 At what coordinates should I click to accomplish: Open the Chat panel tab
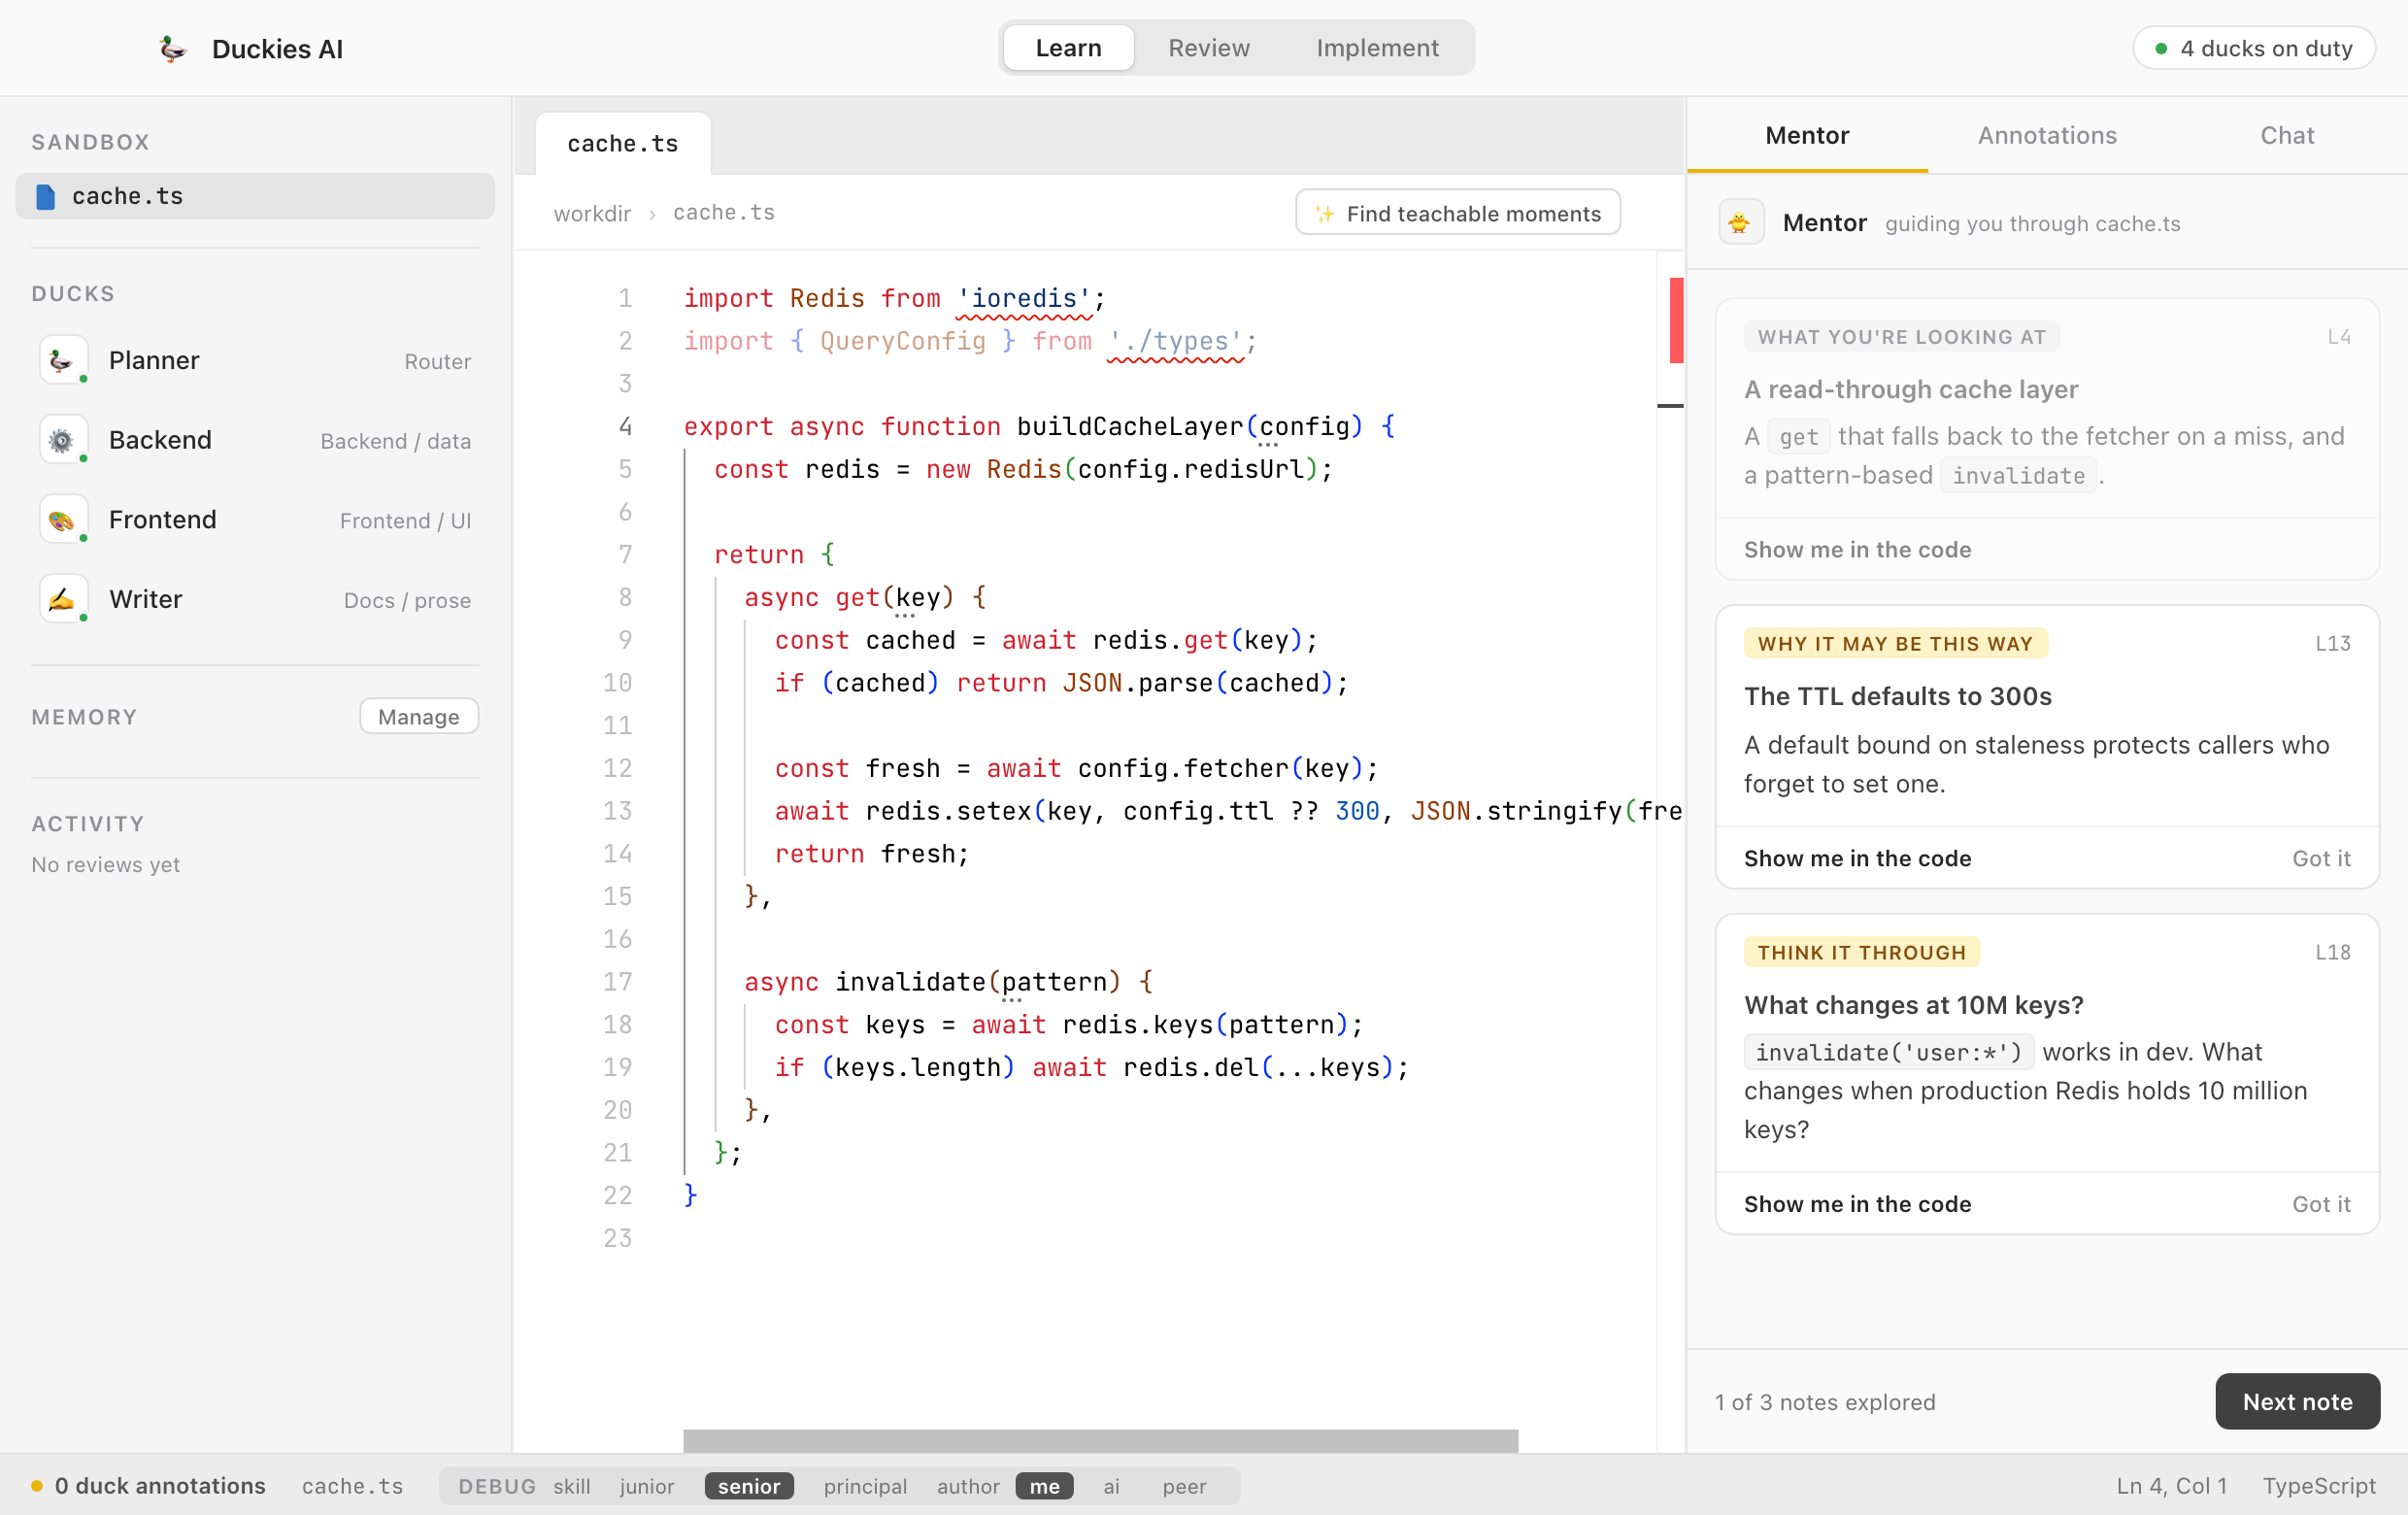coord(2287,135)
